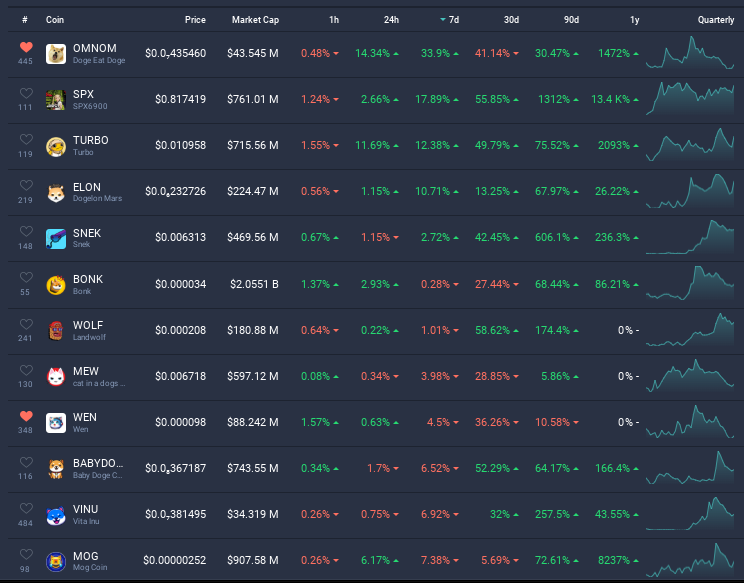Sort table by 30d change header

click(511, 19)
